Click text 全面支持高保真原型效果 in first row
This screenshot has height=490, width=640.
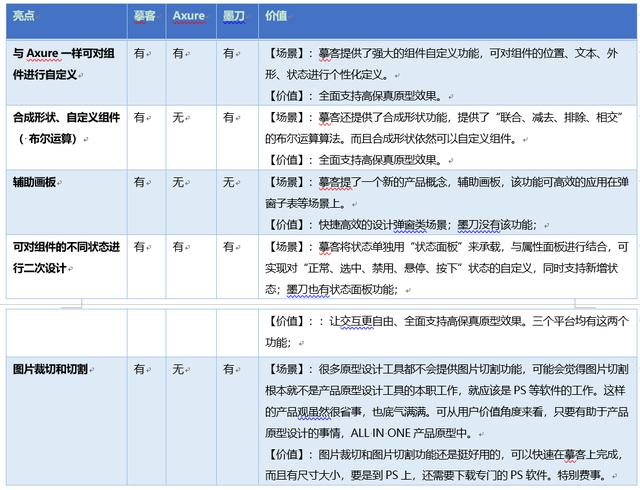(x=378, y=96)
